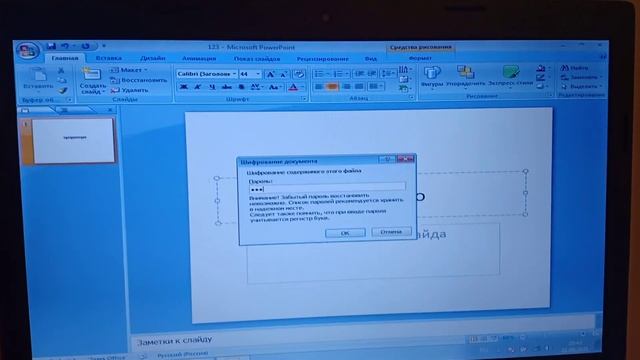Toggle align text right

(x=346, y=87)
